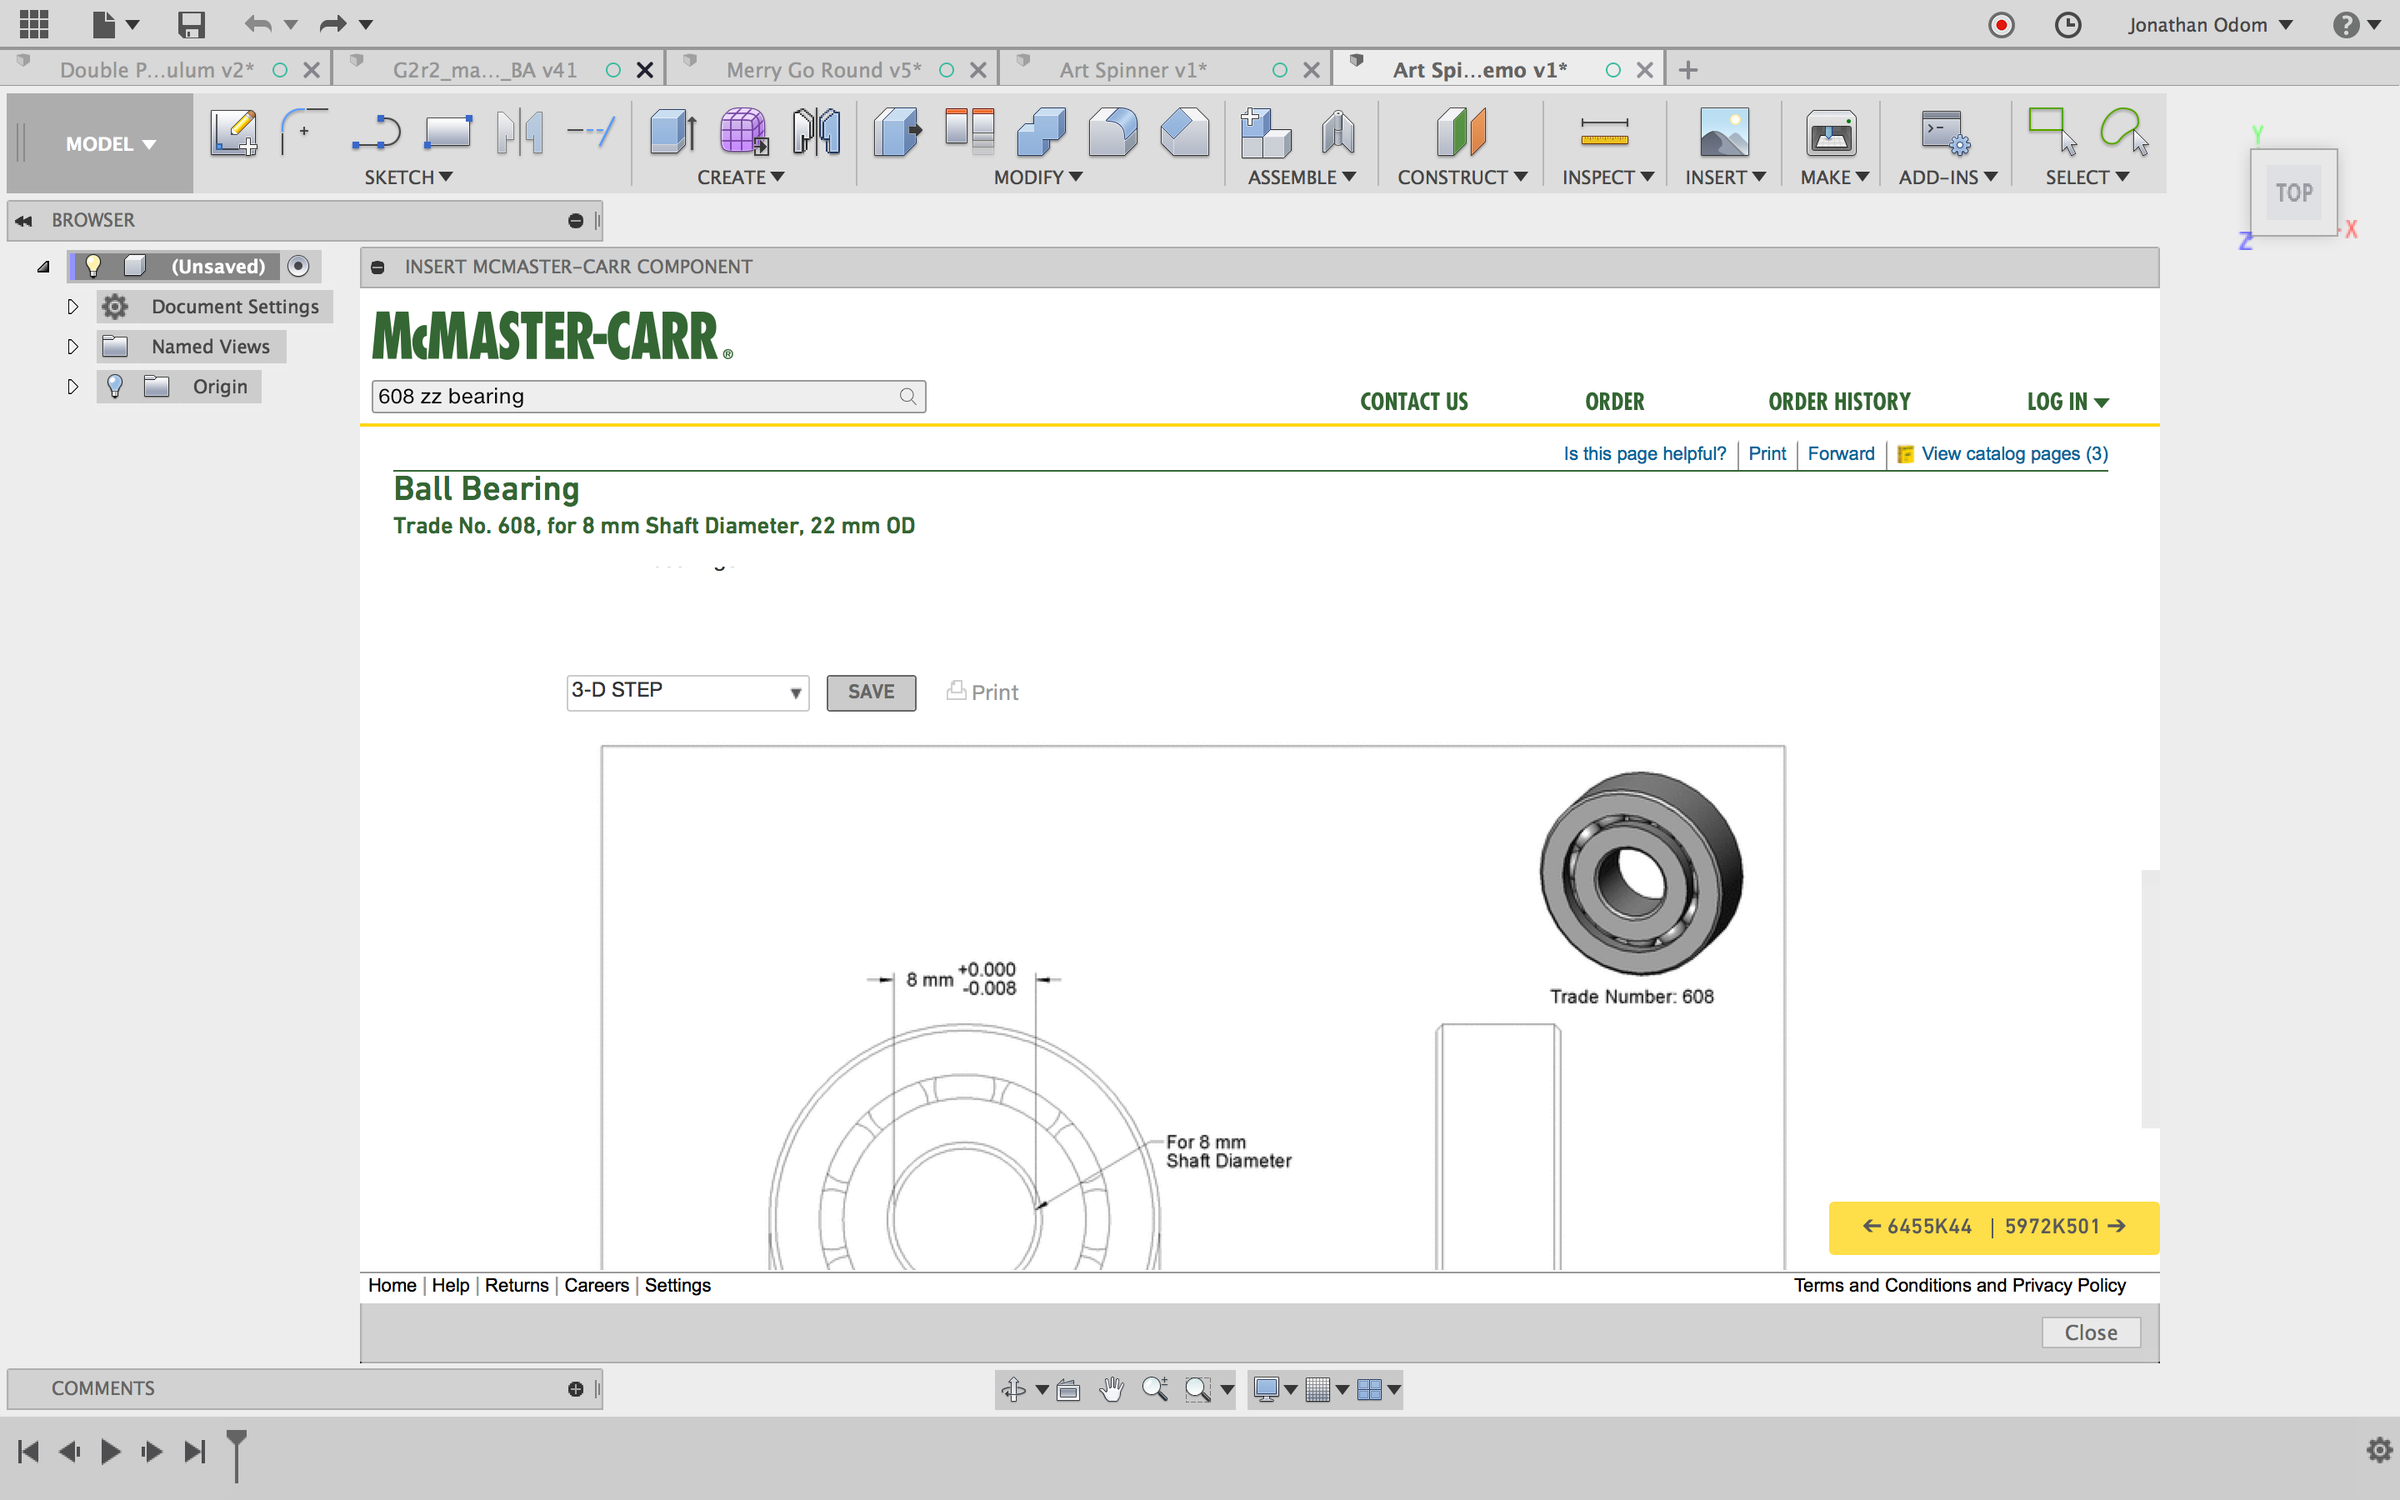Switch to the Merry Go Round v5 tab
The width and height of the screenshot is (2400, 1500).
(822, 70)
